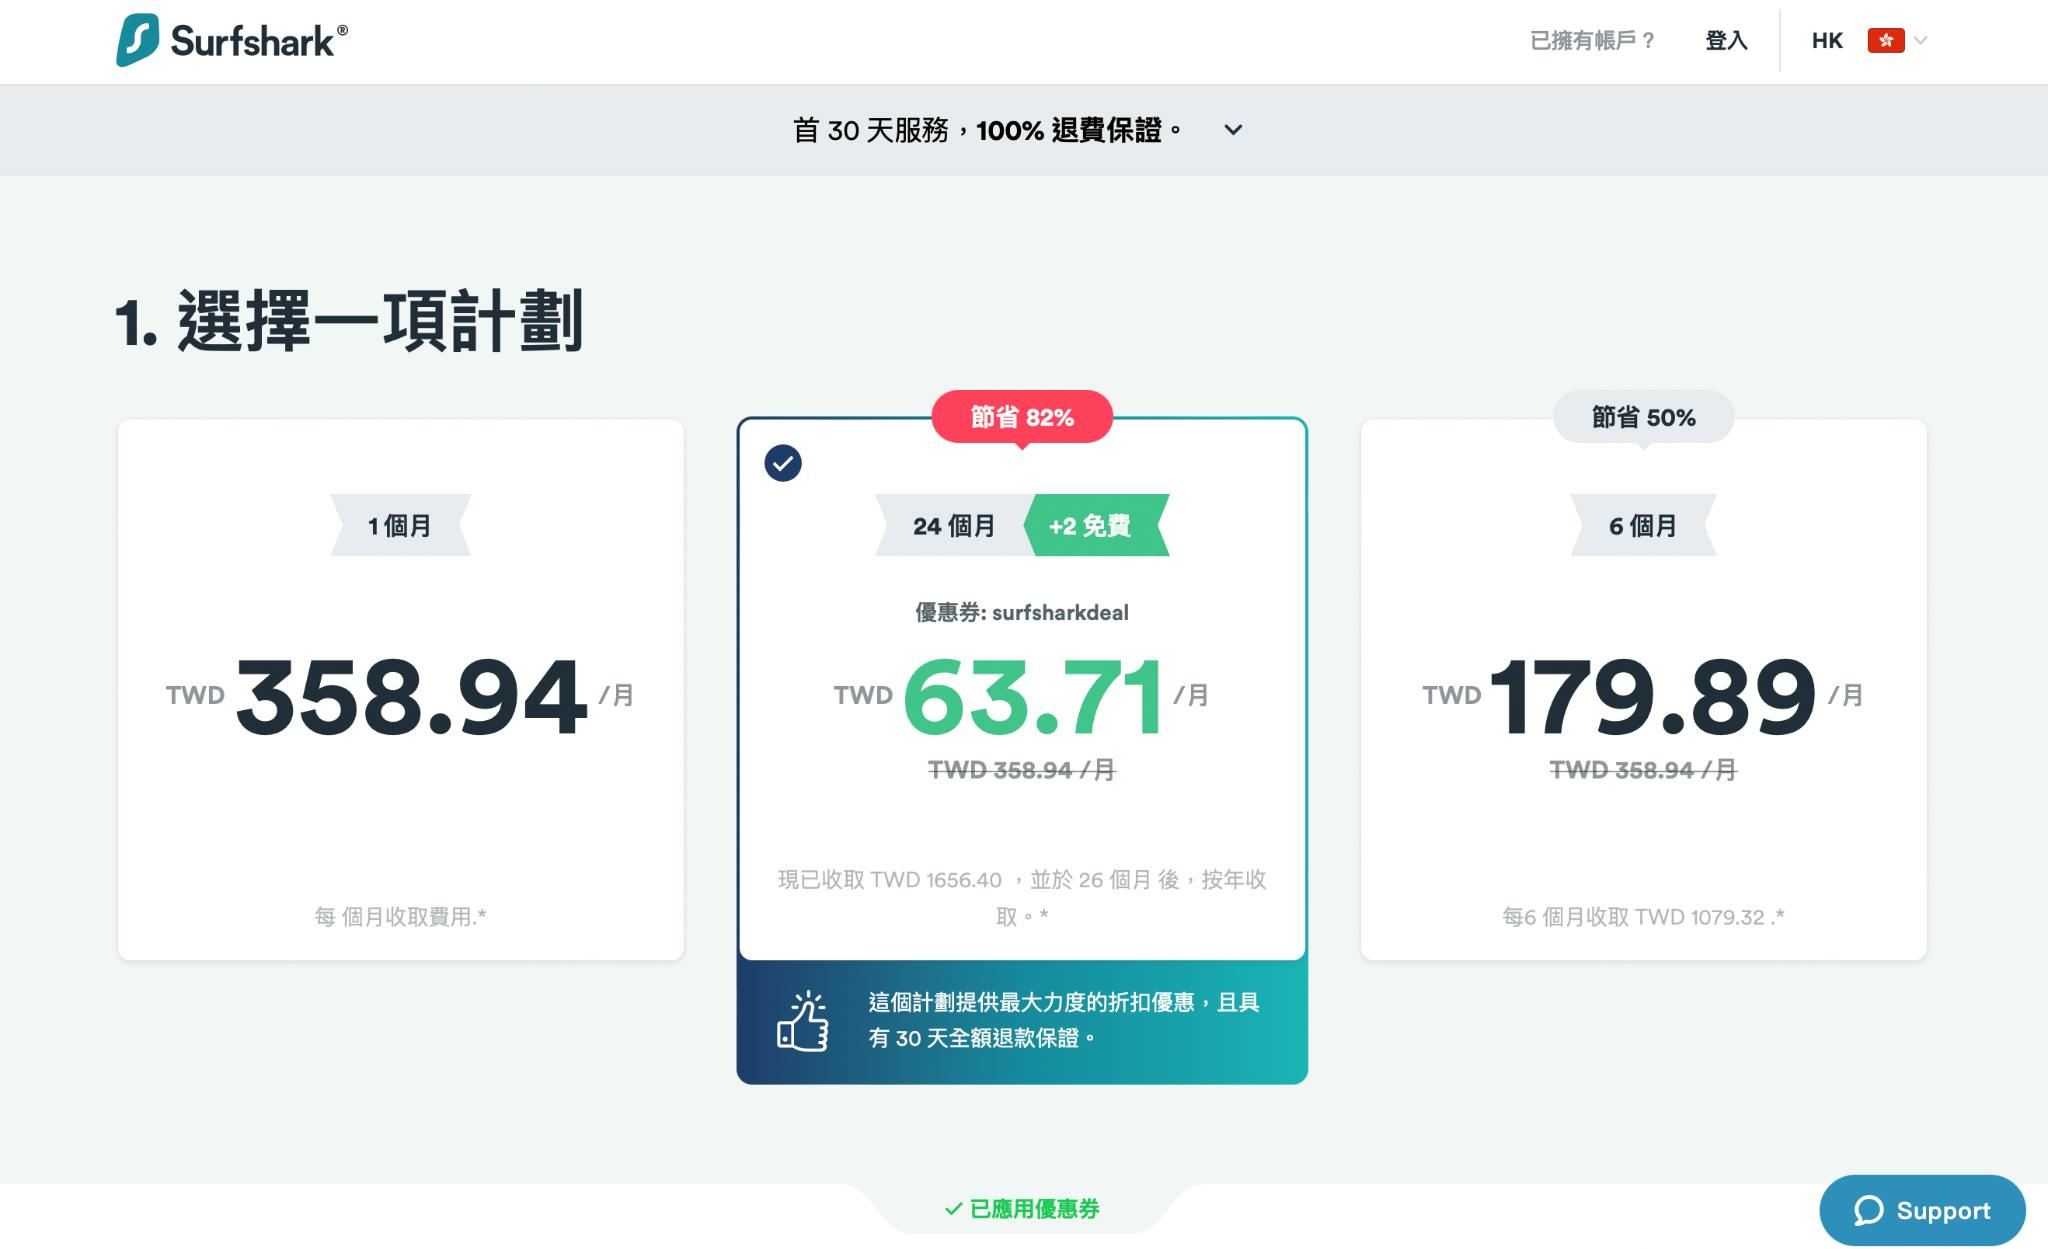Click the 登入 login link
Viewport: 2048px width, 1249px height.
pos(1726,41)
